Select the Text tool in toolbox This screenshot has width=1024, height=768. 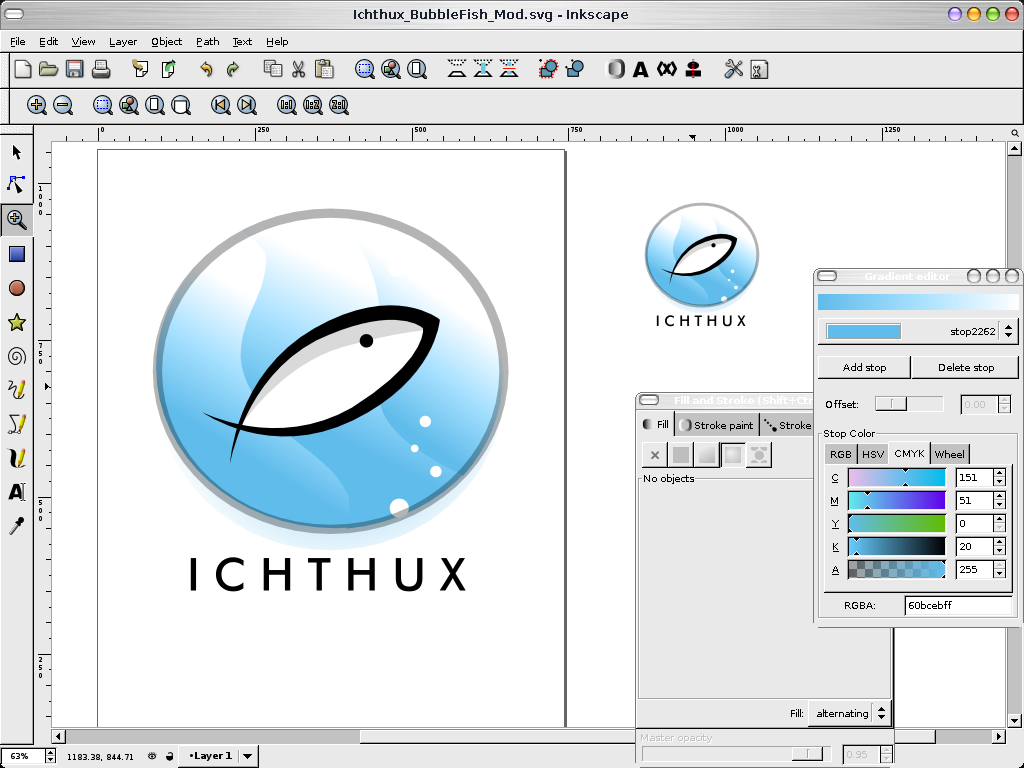pyautogui.click(x=17, y=492)
